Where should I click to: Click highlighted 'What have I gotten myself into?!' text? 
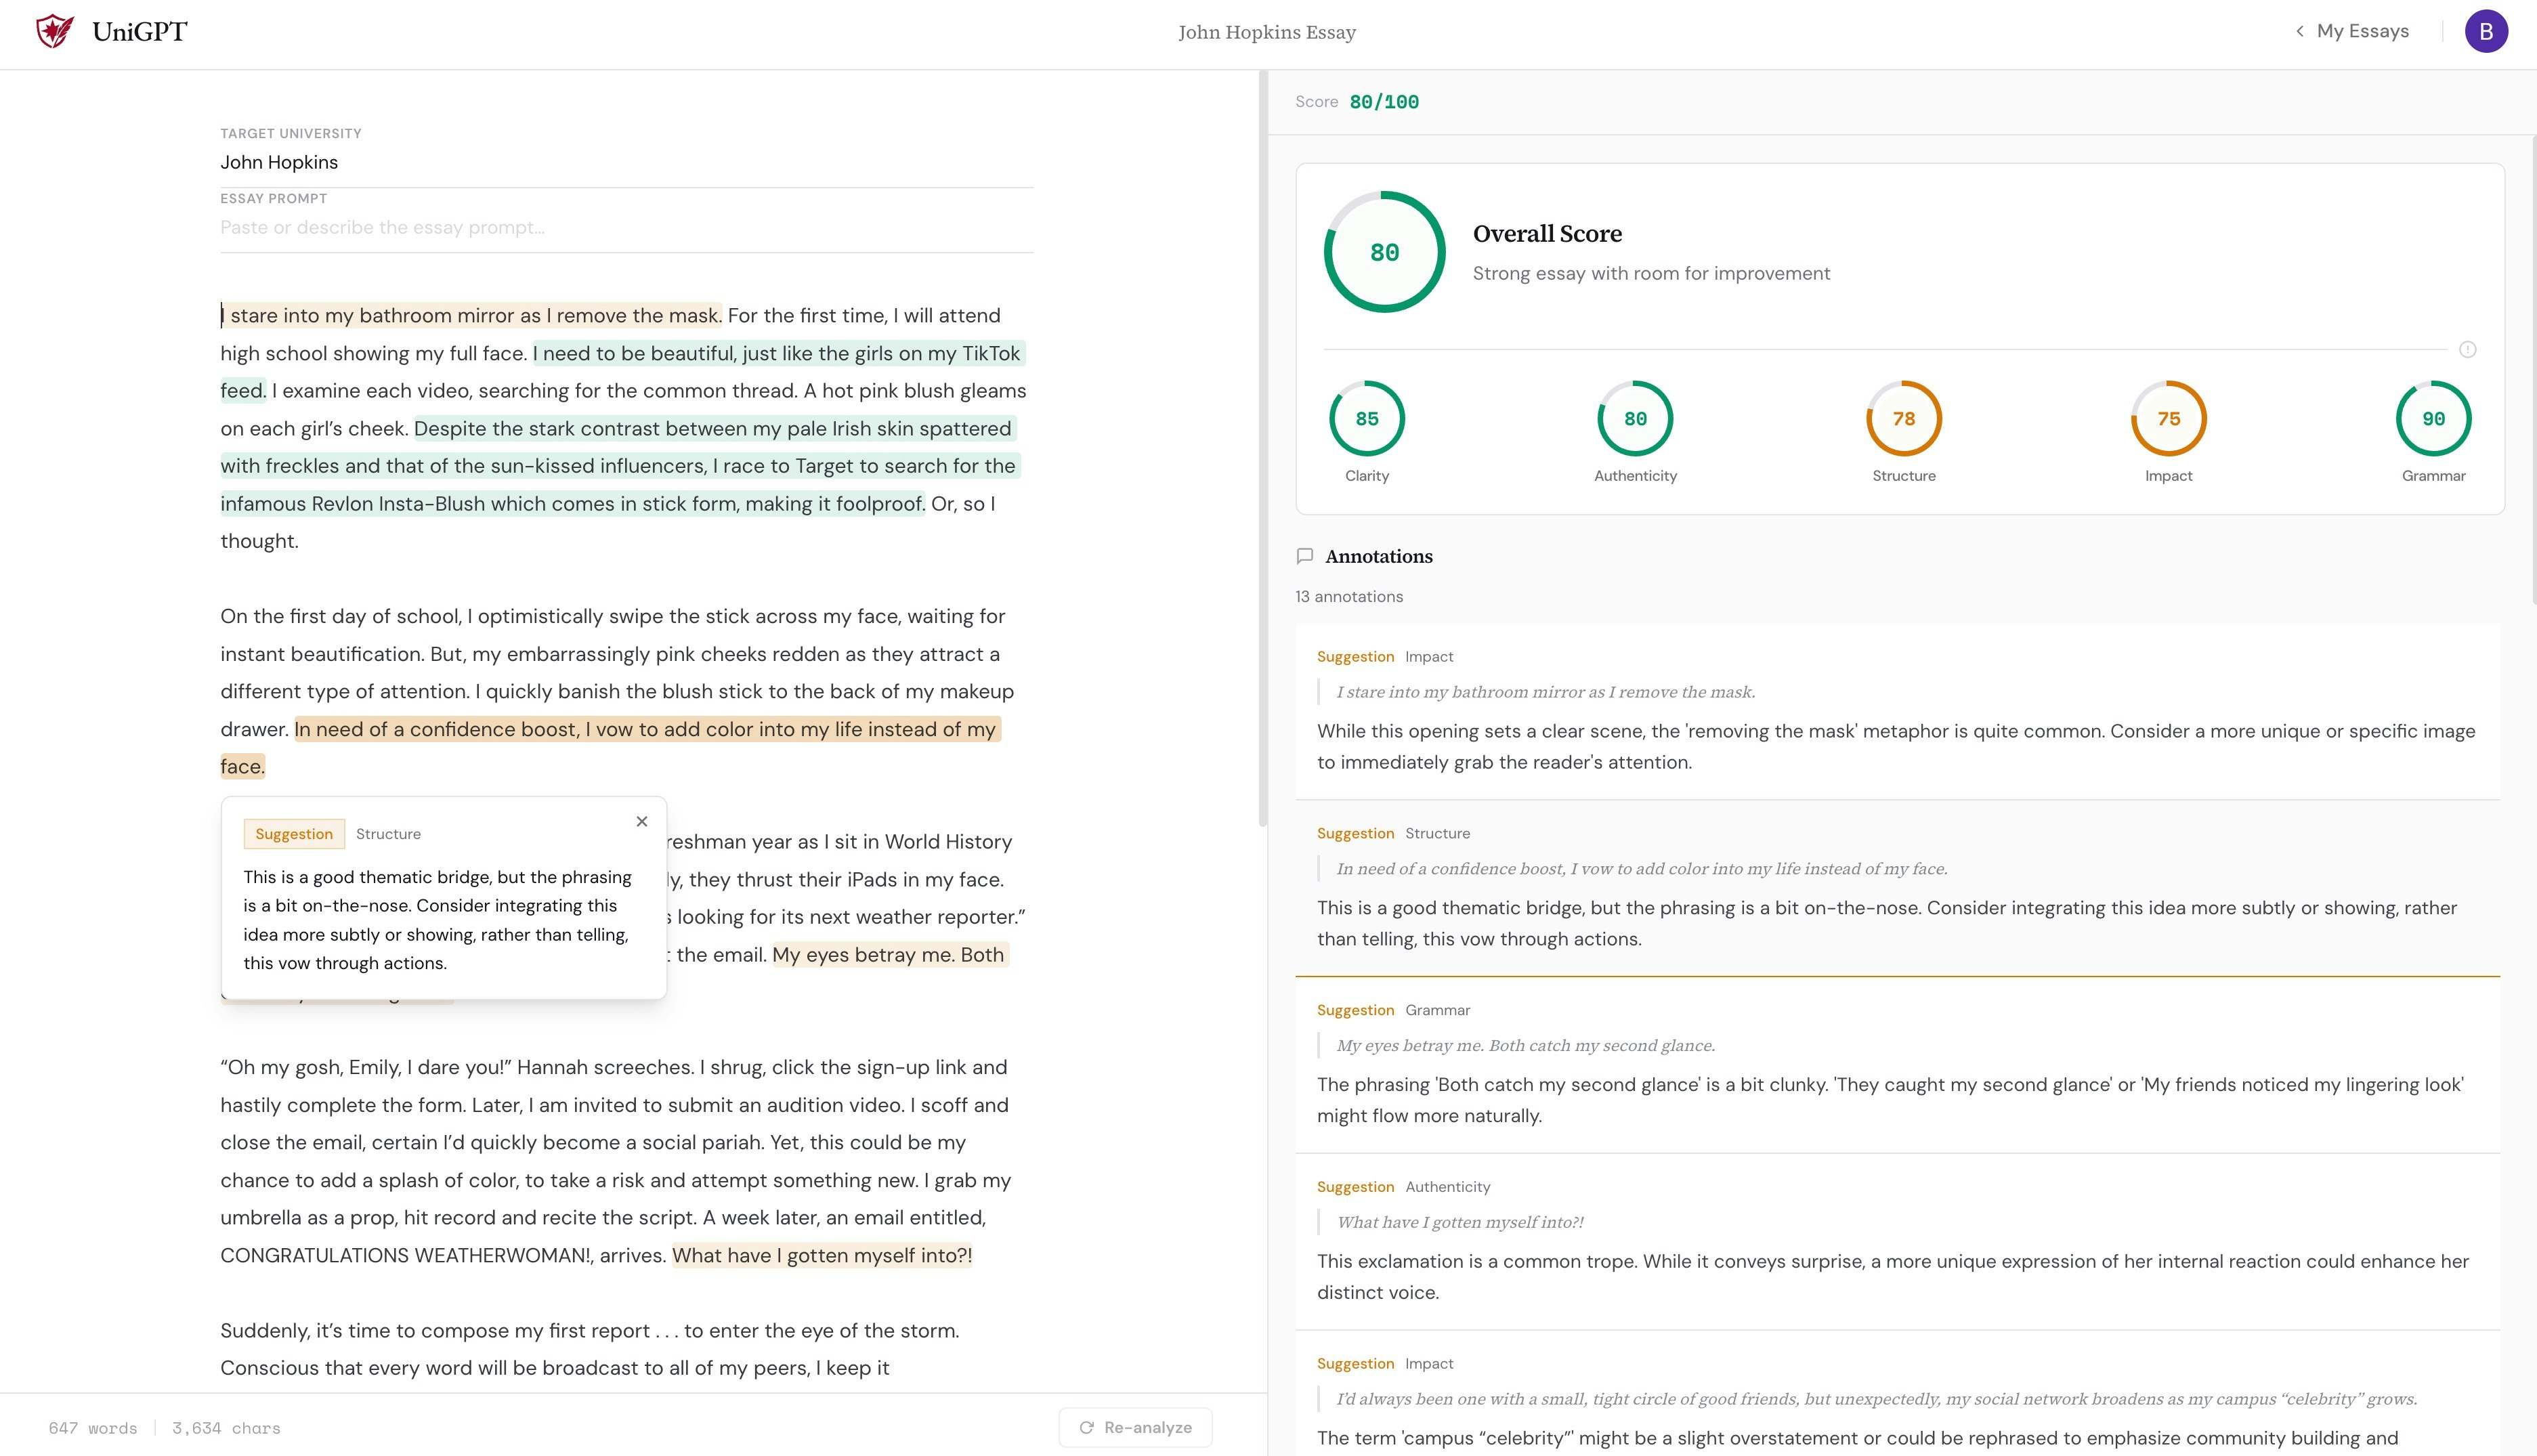coord(821,1256)
